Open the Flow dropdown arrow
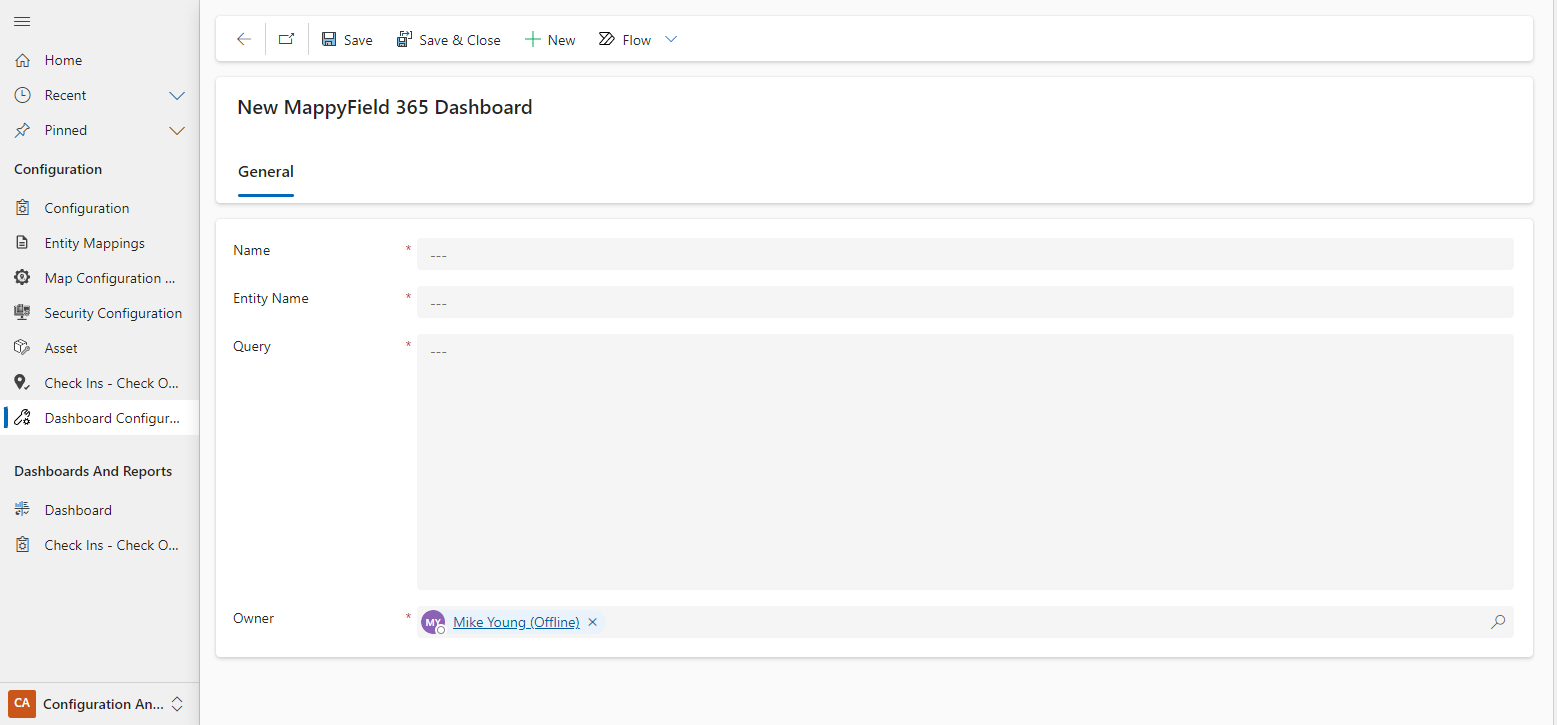 [671, 40]
